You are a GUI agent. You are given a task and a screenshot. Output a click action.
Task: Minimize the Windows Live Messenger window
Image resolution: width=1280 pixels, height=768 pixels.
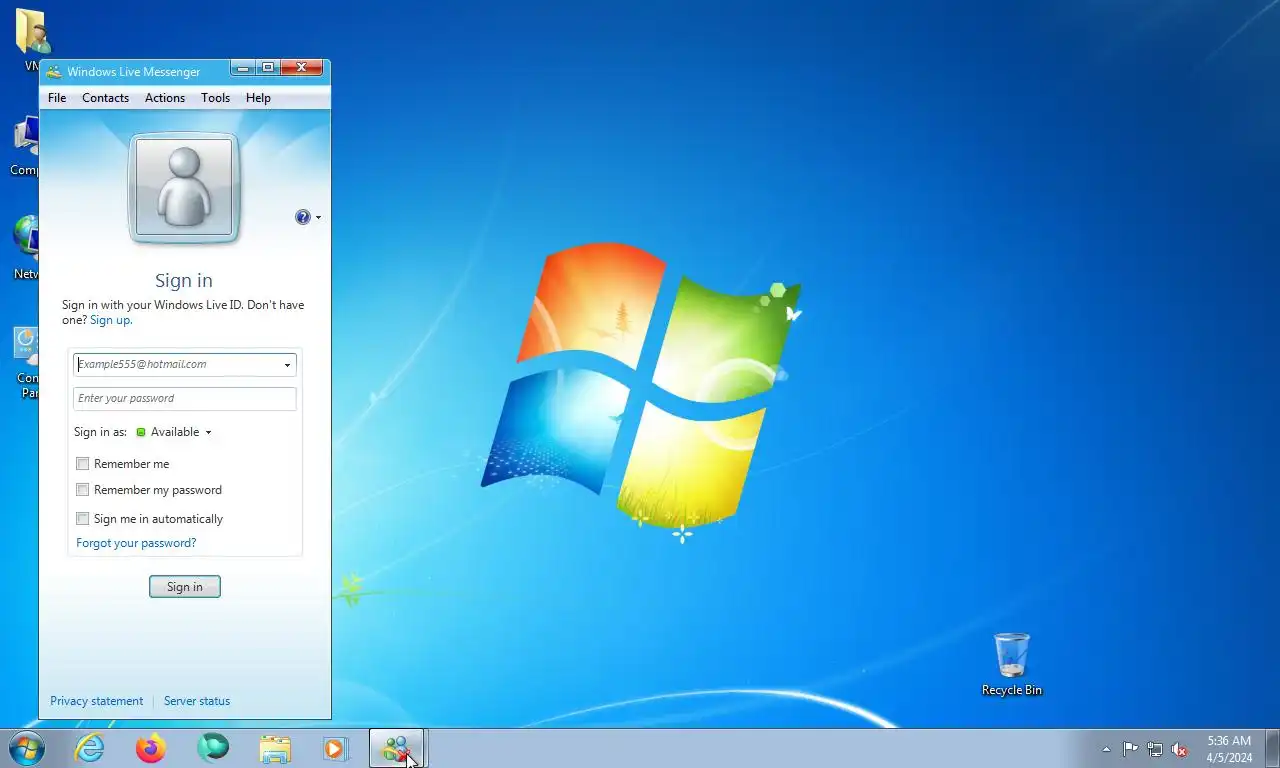(243, 68)
